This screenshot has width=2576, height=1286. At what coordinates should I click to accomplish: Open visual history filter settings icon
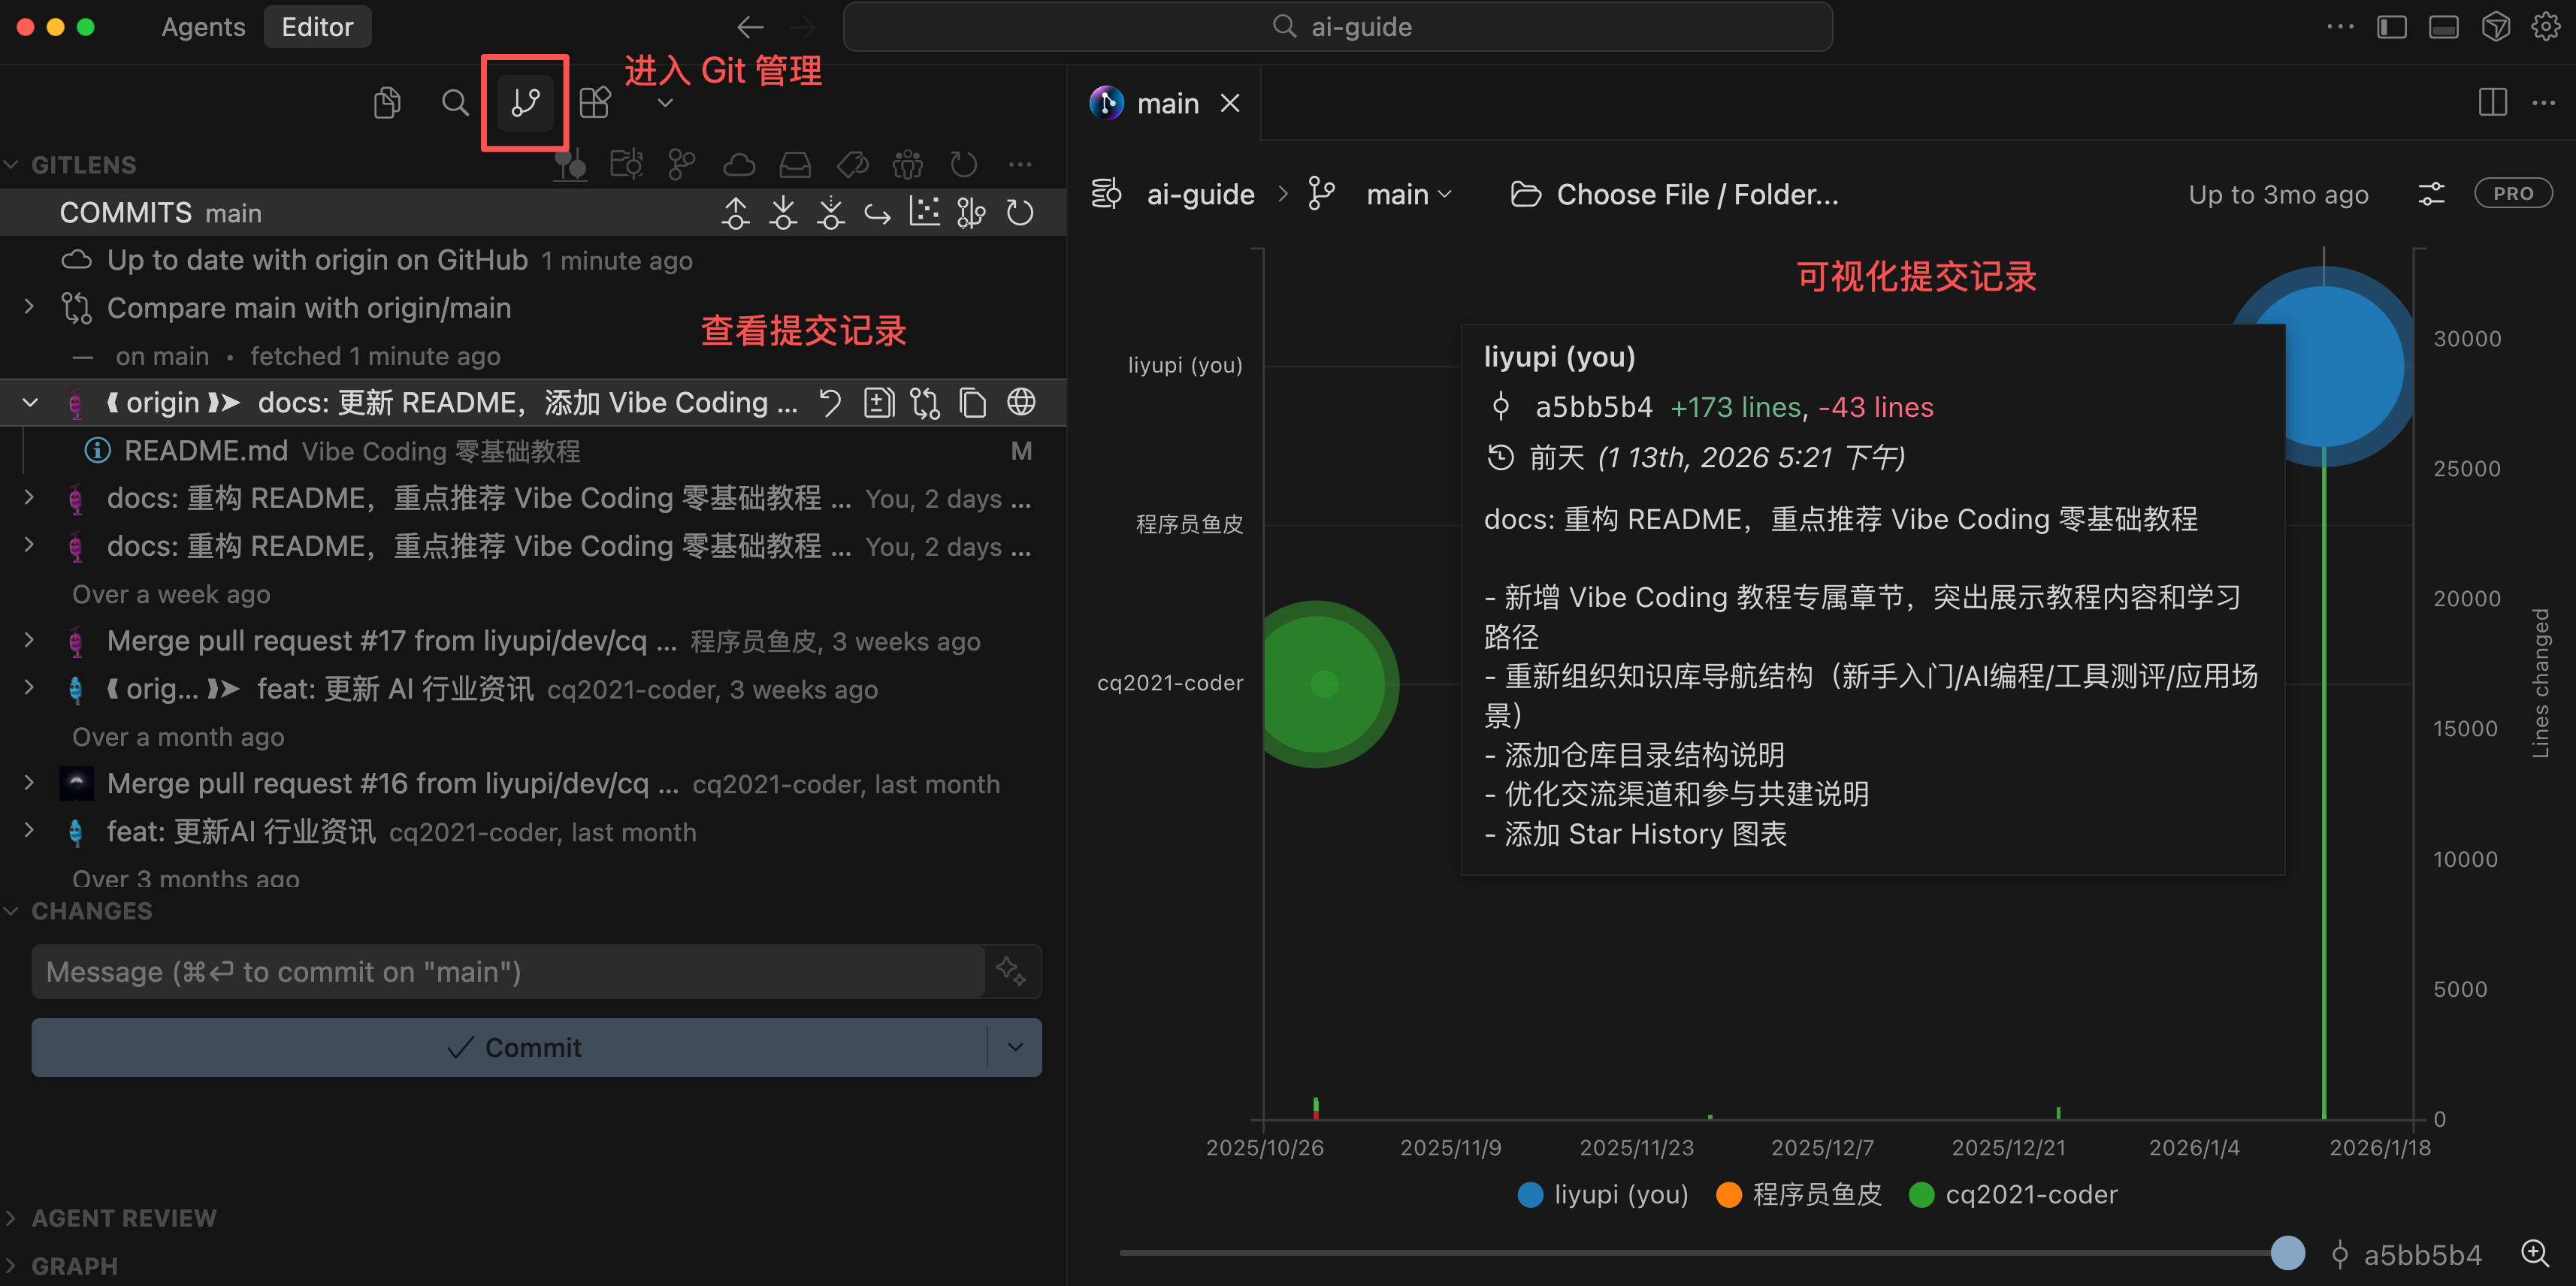tap(2431, 194)
